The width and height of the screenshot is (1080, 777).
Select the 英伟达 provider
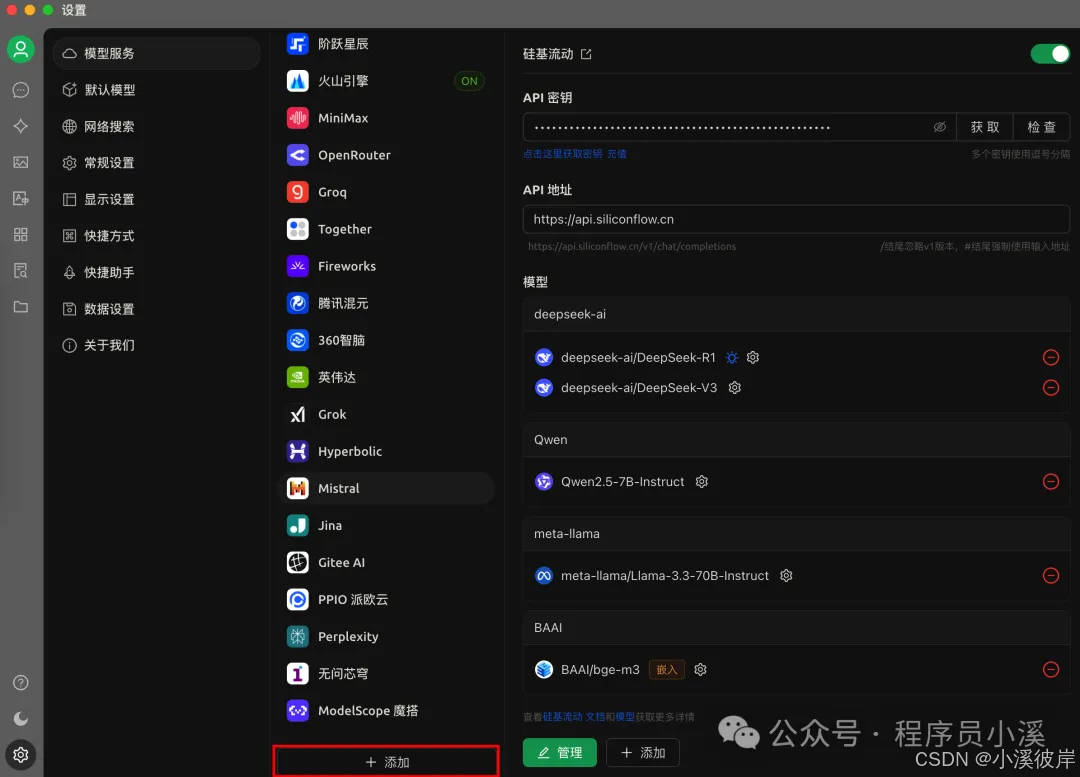pyautogui.click(x=386, y=377)
